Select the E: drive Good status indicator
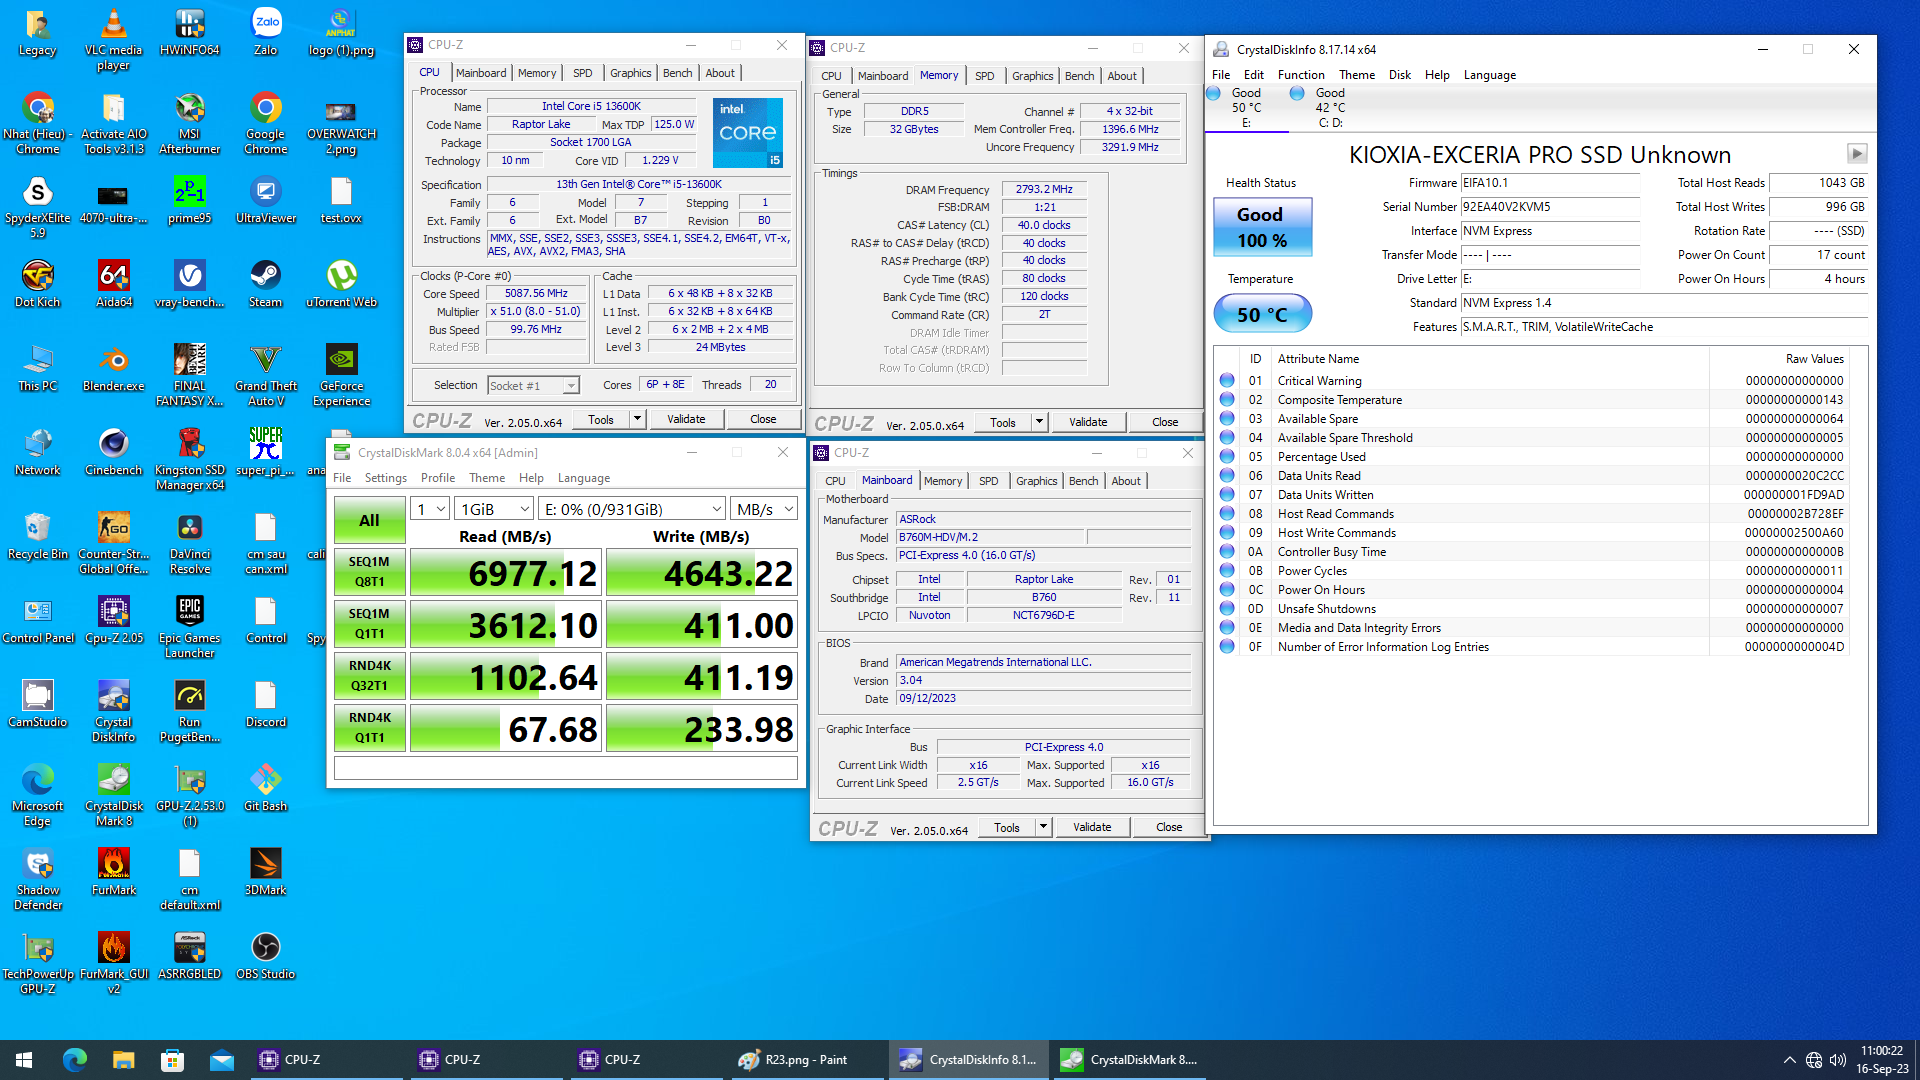The height and width of the screenshot is (1080, 1920). click(x=1237, y=107)
